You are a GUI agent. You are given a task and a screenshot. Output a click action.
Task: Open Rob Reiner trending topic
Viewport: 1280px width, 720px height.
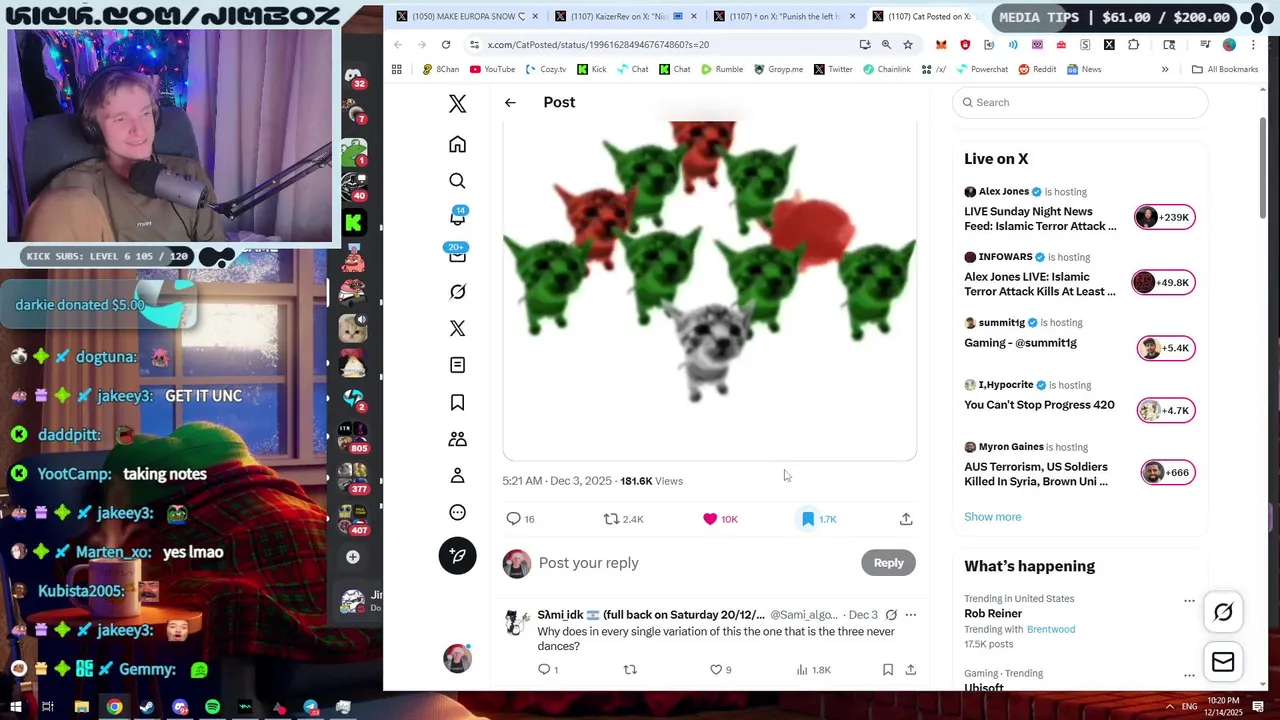click(x=1079, y=621)
